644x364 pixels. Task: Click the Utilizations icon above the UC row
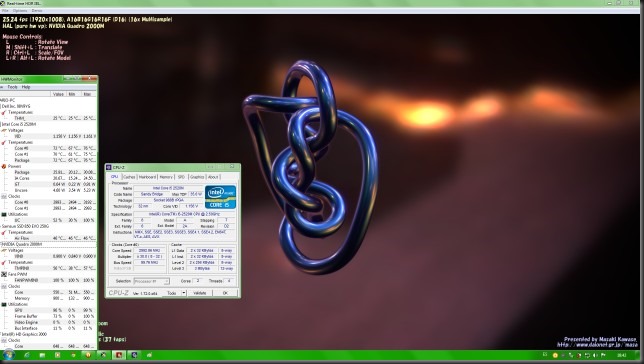tap(4, 214)
